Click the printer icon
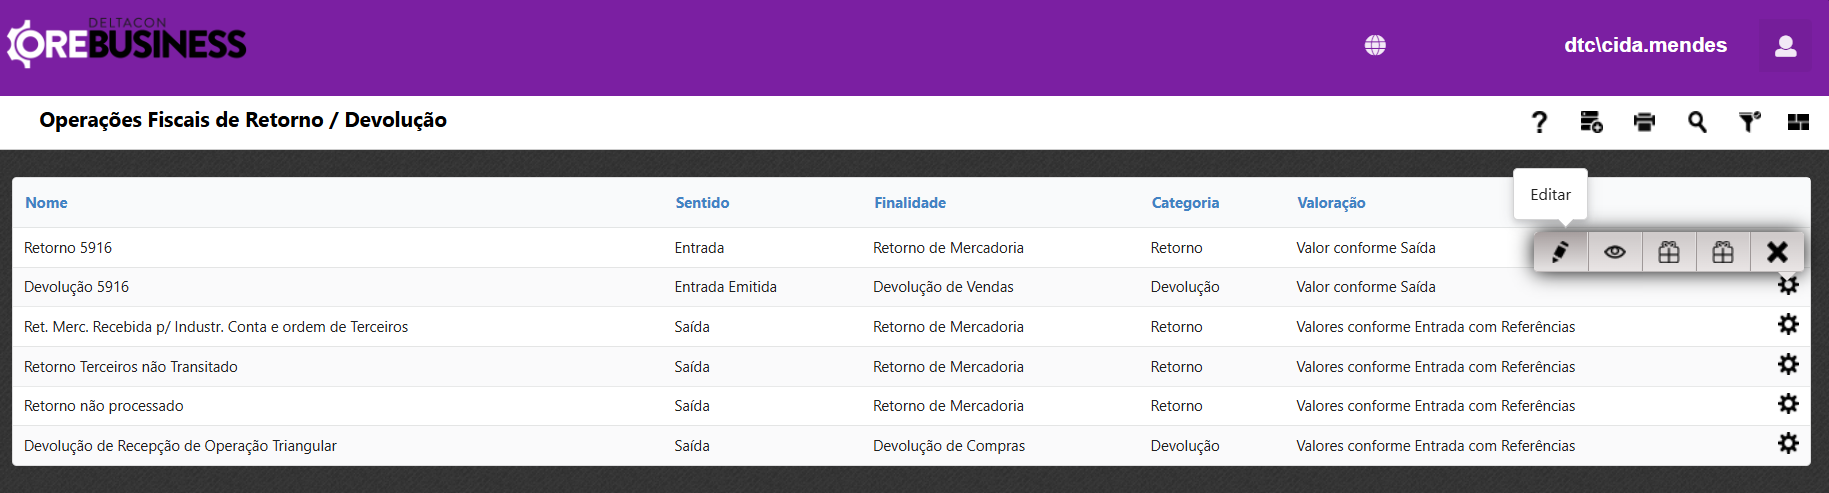This screenshot has height=493, width=1829. [x=1644, y=122]
